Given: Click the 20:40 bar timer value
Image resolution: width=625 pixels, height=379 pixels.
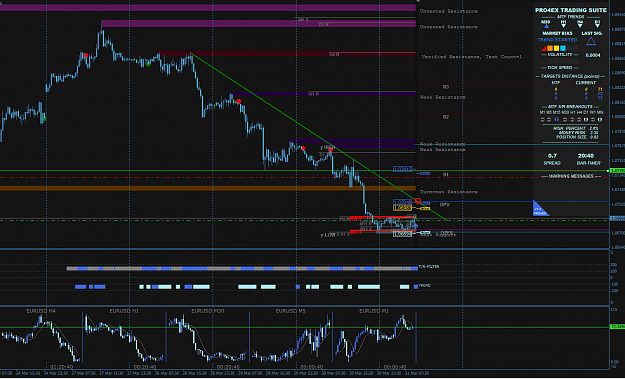Looking at the screenshot, I should click(x=586, y=156).
